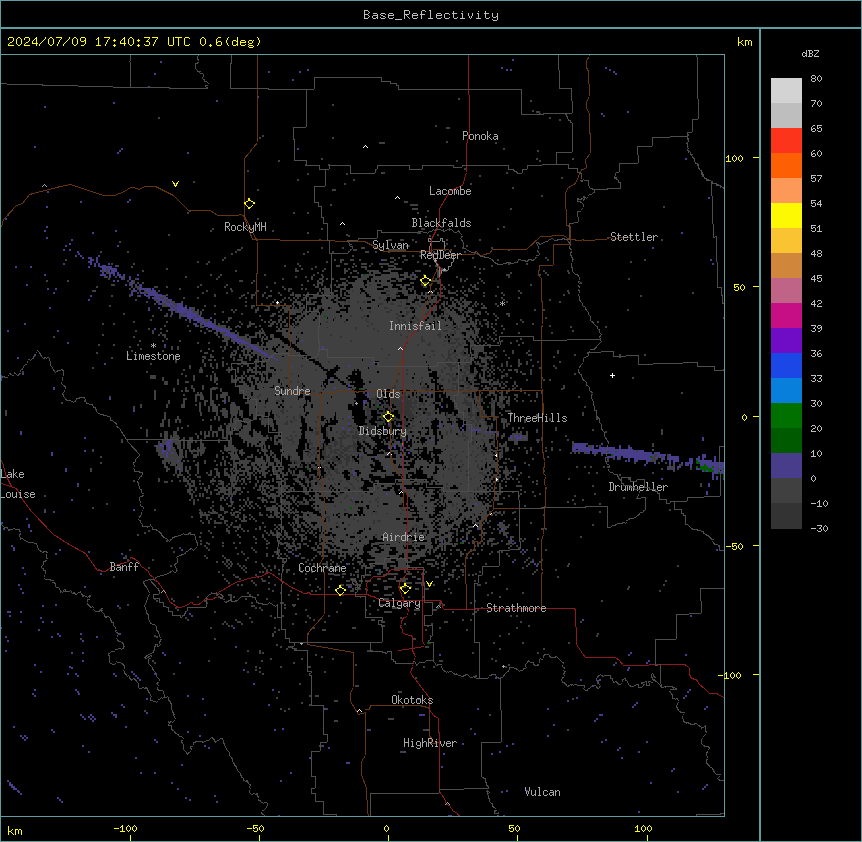Click the white plus marker north of Drumheller
This screenshot has width=862, height=842.
(612, 375)
